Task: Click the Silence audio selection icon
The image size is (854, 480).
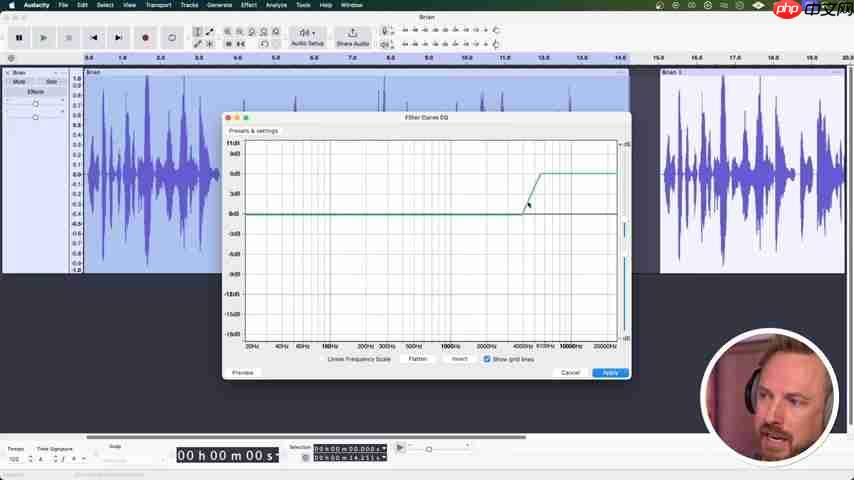Action: (240, 44)
